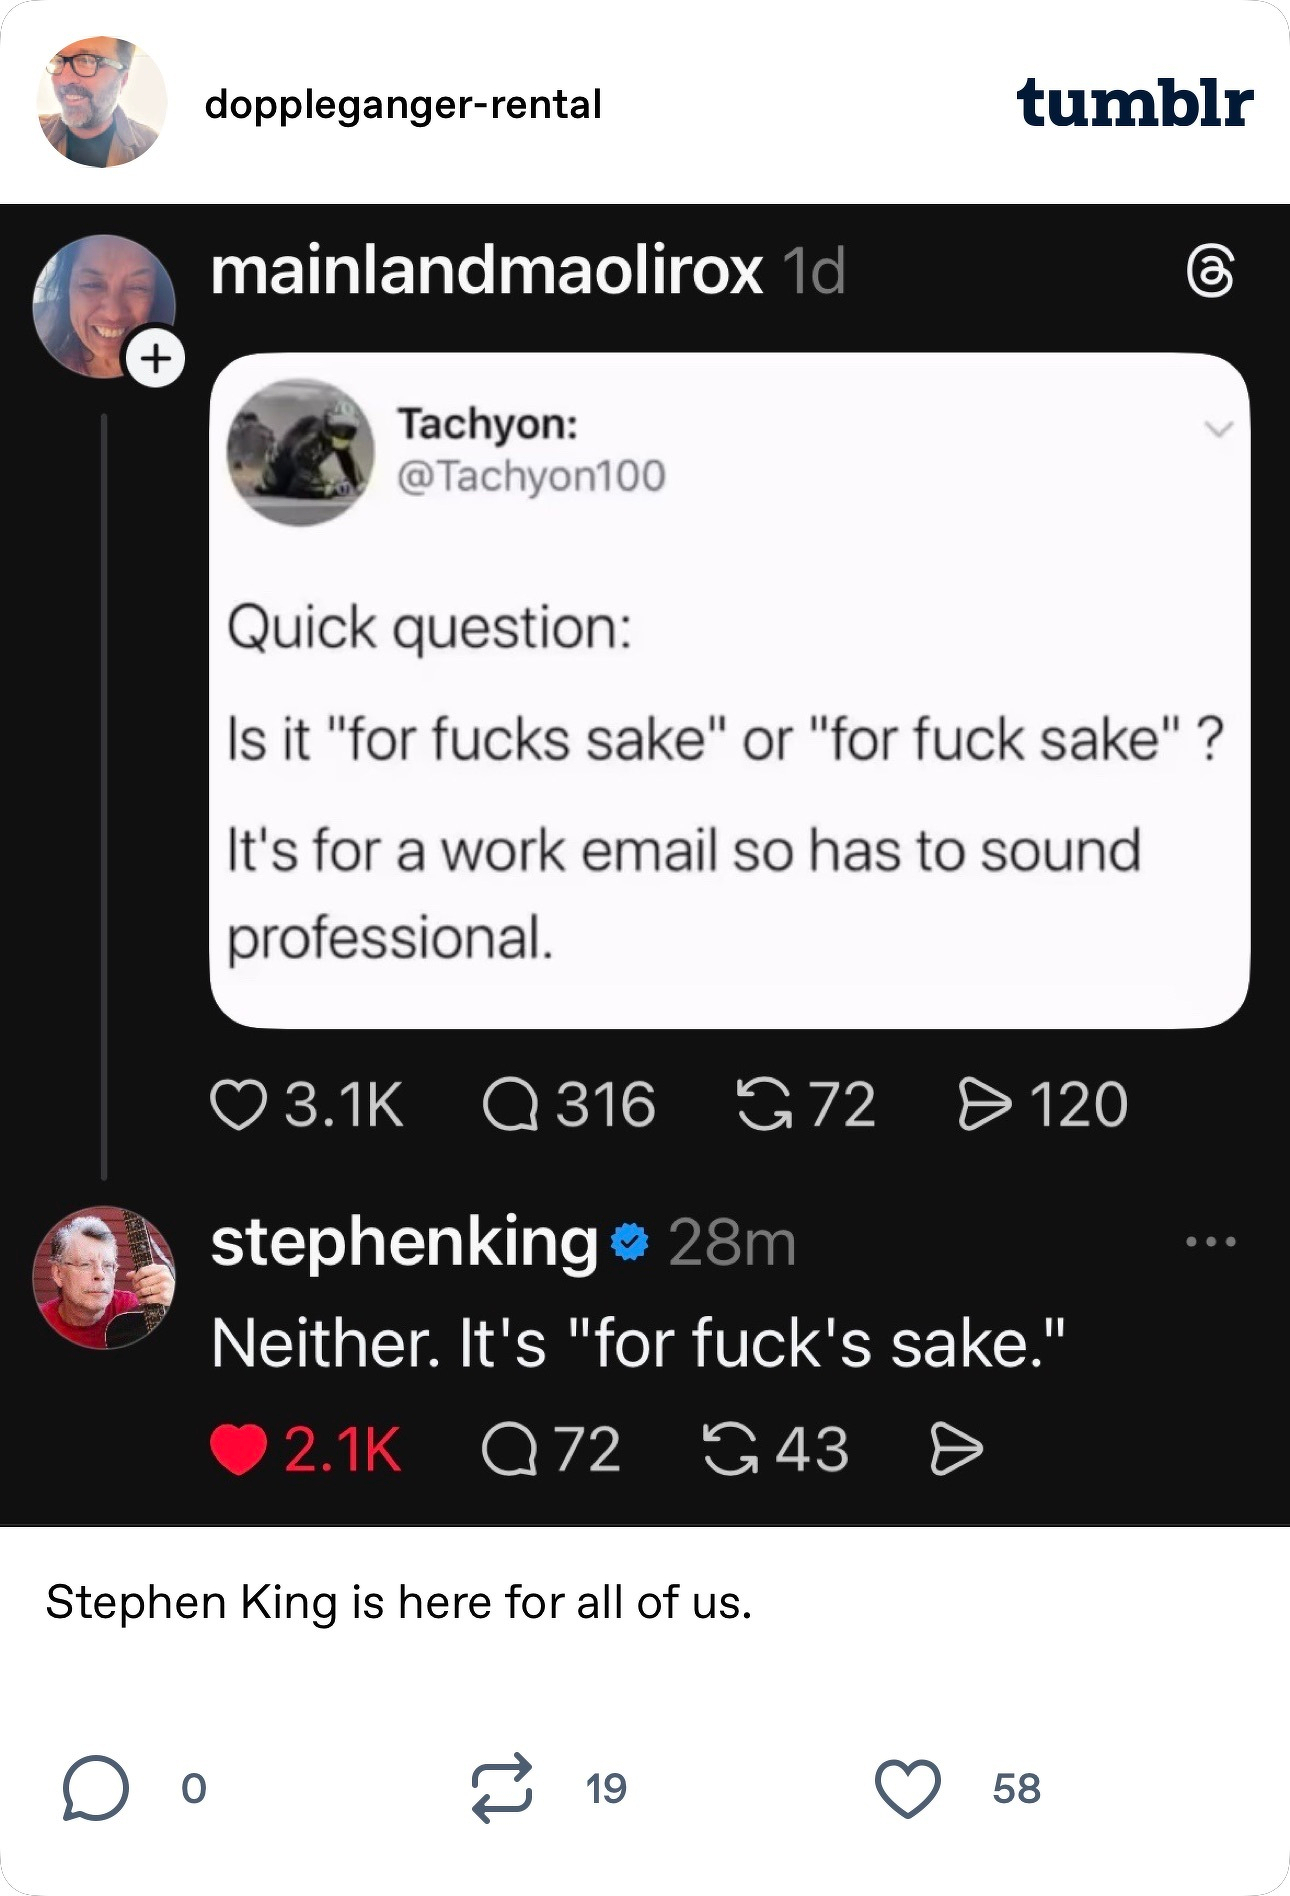
Task: Repost the mainlandmaolirox thread showing 72
Action: click(x=762, y=1105)
